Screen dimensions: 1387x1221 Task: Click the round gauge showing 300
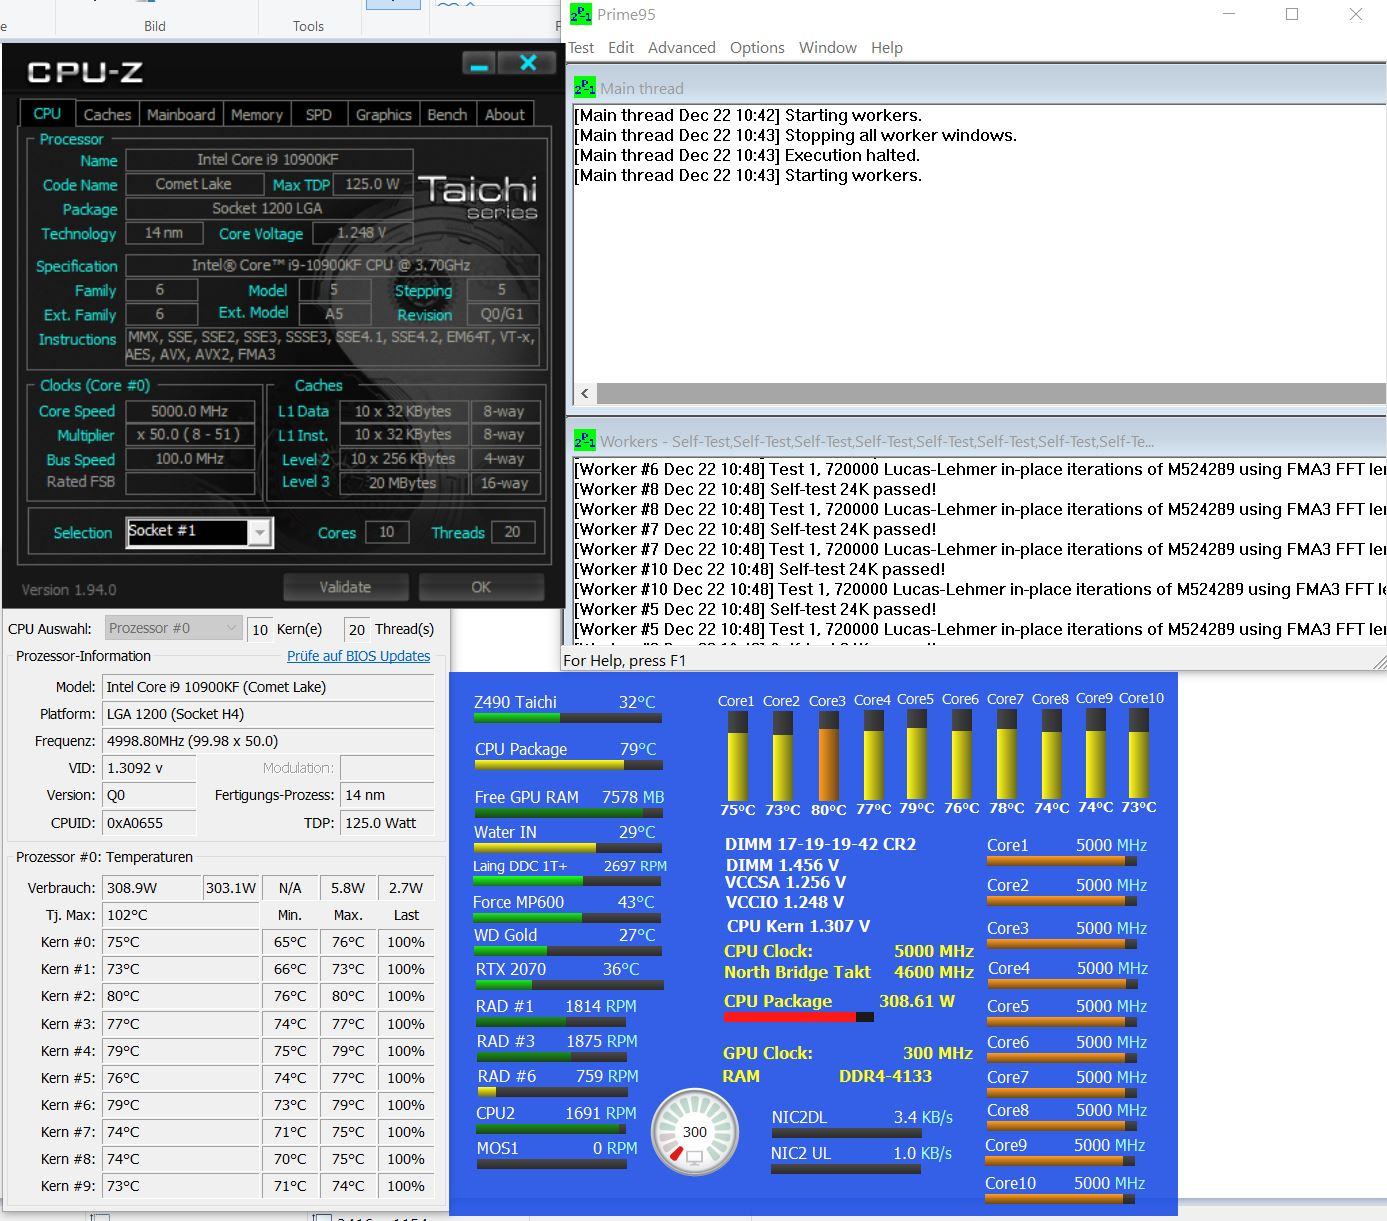click(x=695, y=1133)
